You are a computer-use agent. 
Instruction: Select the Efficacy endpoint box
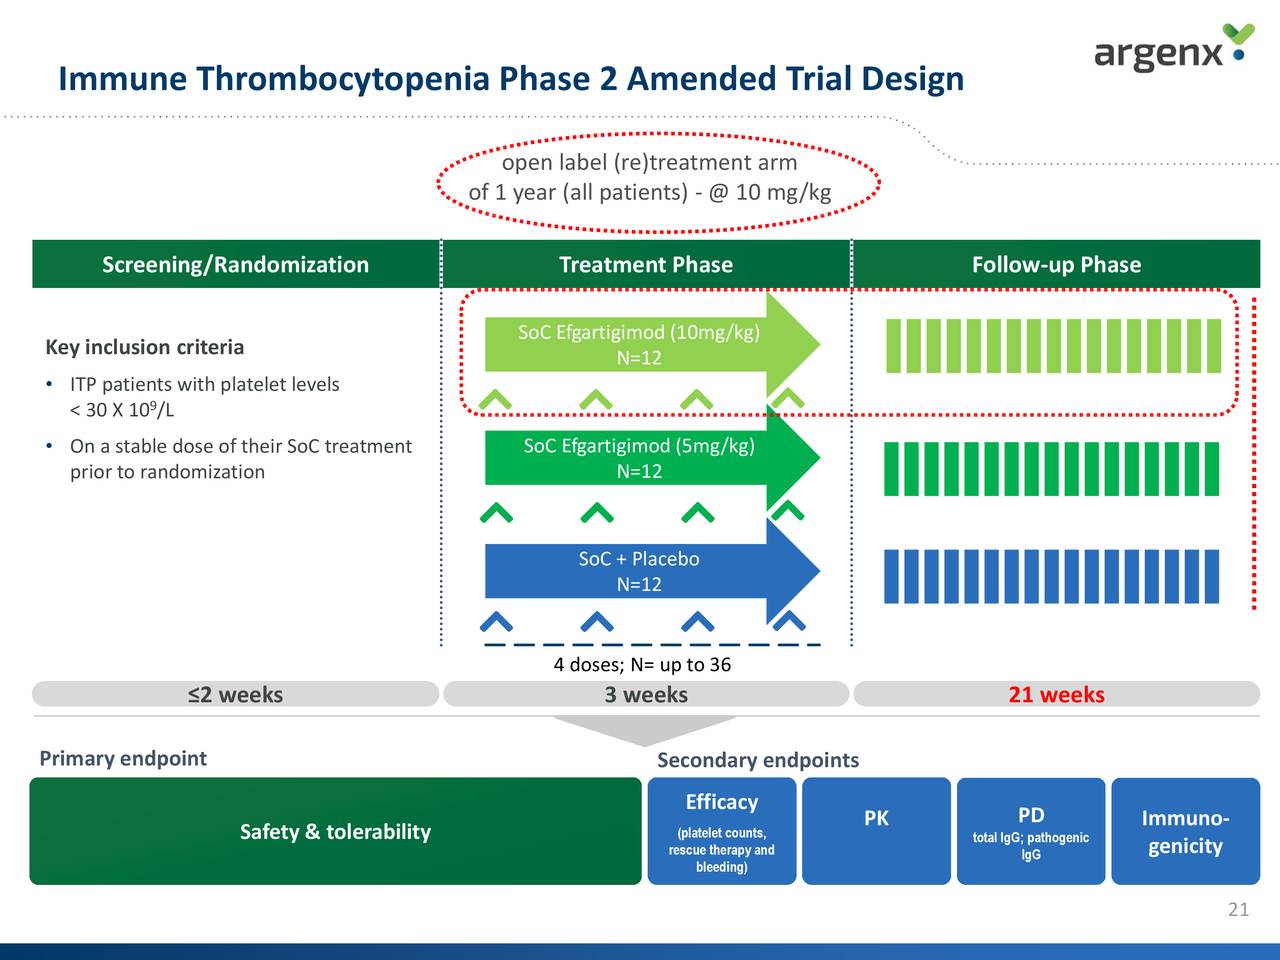[722, 831]
